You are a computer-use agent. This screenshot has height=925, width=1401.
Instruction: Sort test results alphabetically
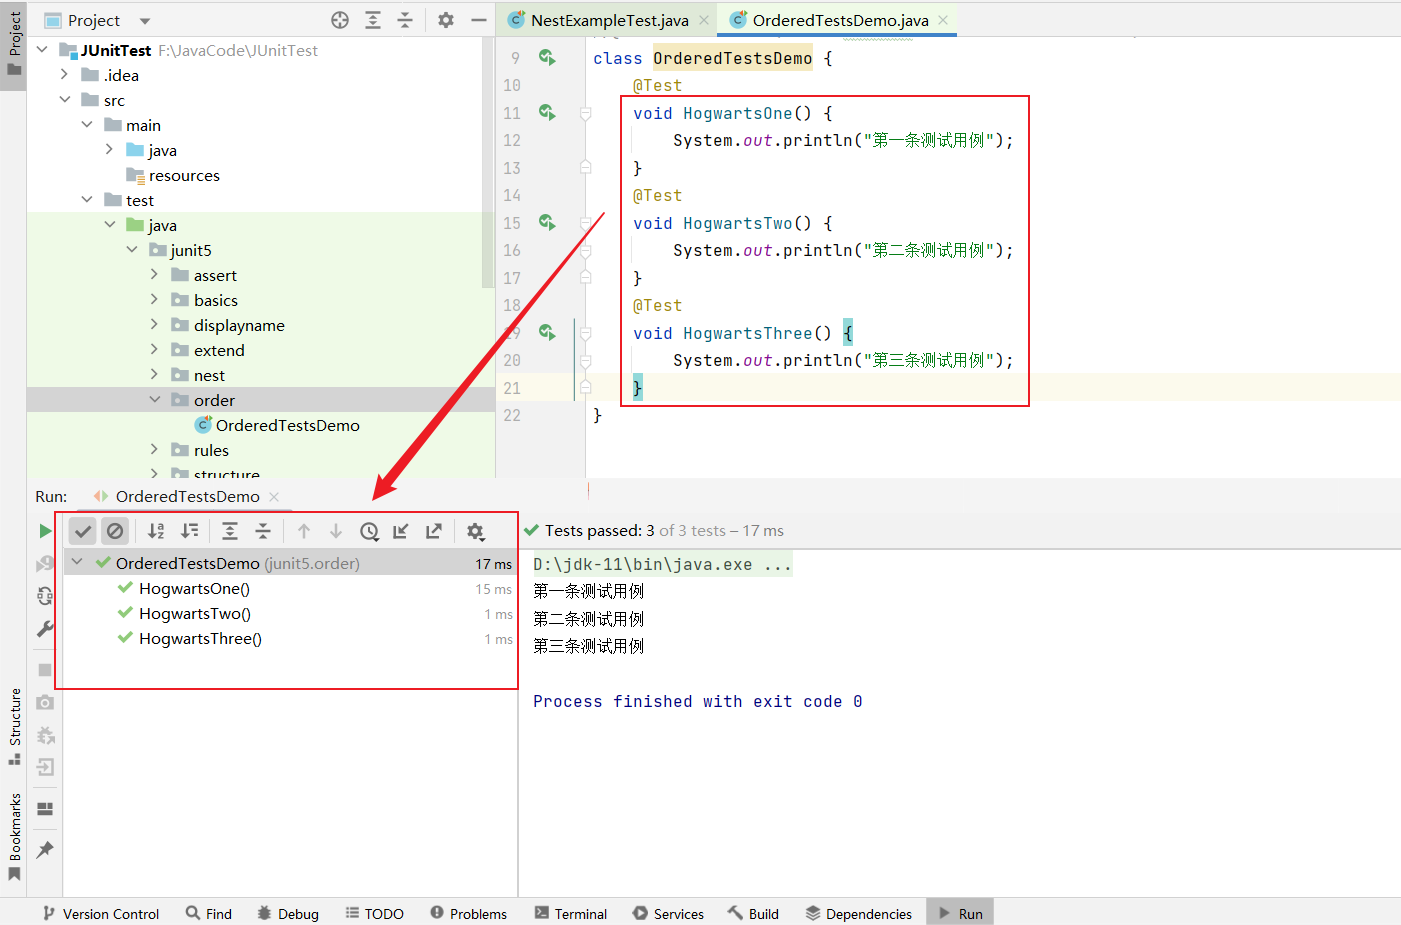tap(156, 531)
